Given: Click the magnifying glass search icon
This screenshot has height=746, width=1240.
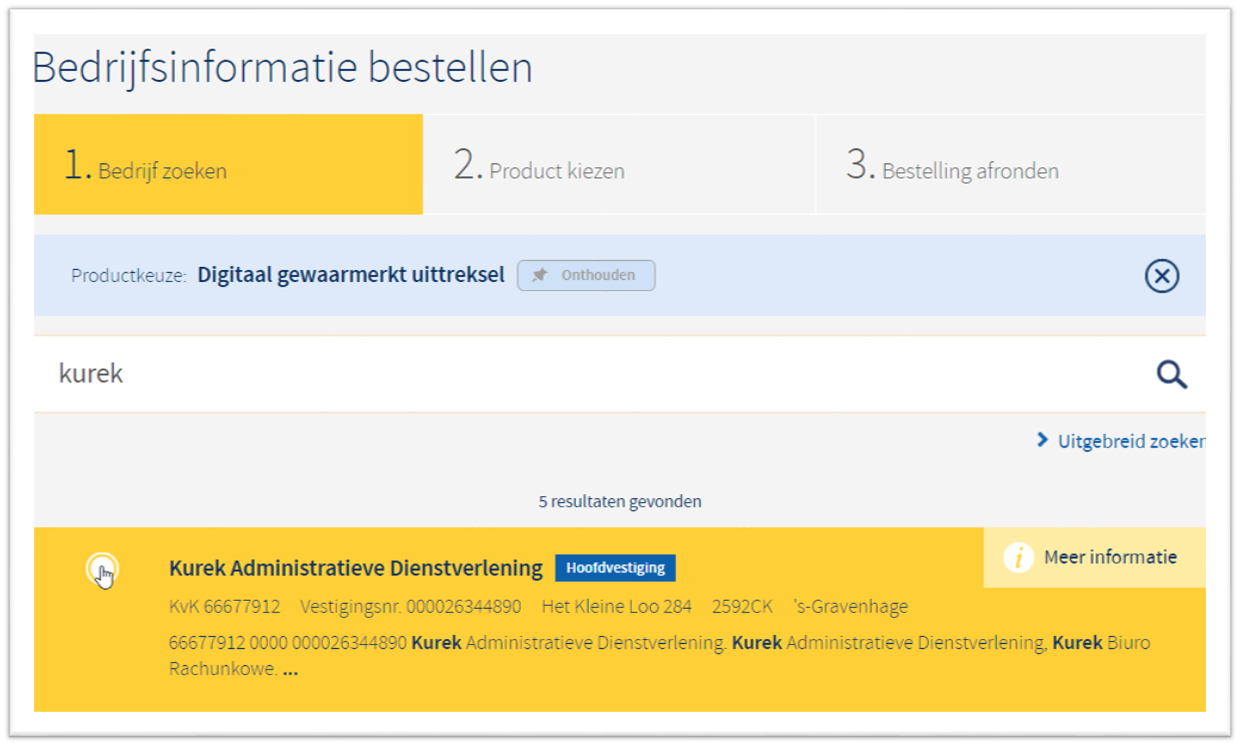Looking at the screenshot, I should coord(1171,375).
